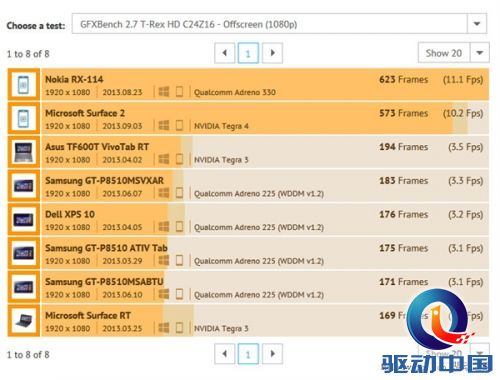The width and height of the screenshot is (500, 380).
Task: Open the Samsung GT-P8510MSABTU device name
Action: 104,281
